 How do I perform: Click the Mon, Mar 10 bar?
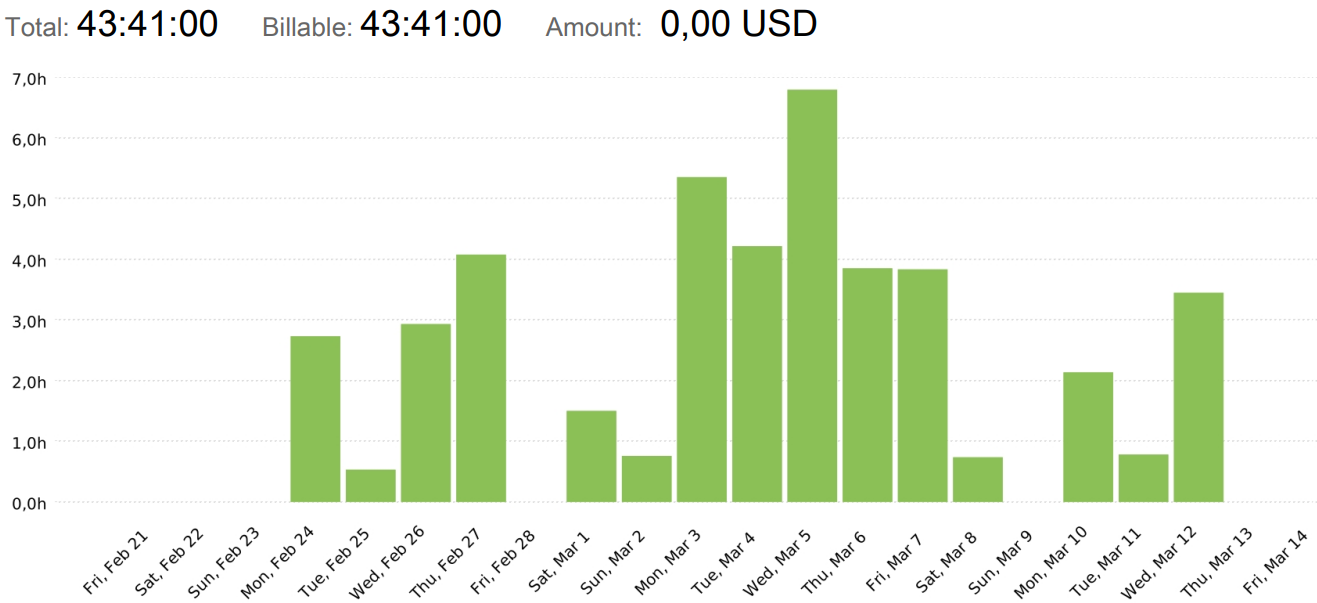coord(1088,437)
